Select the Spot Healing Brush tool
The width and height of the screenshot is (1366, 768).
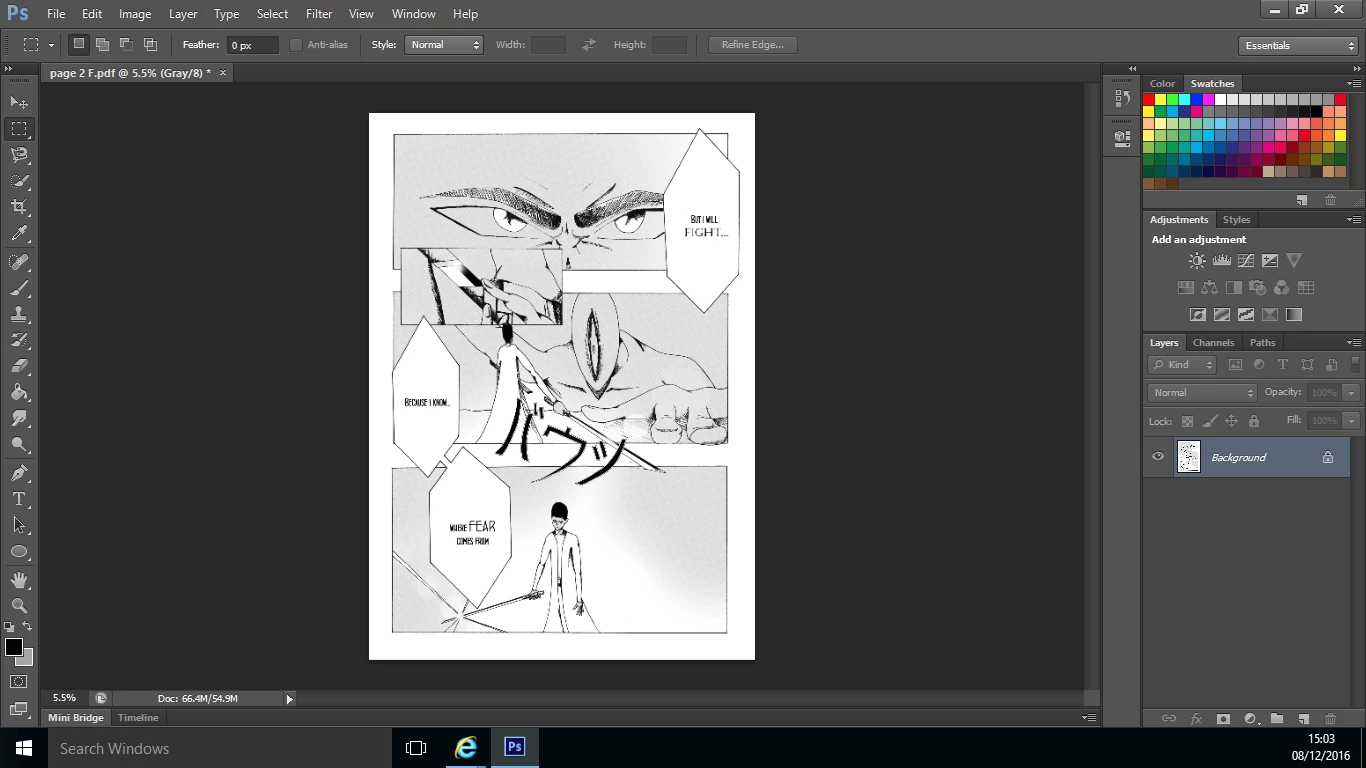[19, 262]
